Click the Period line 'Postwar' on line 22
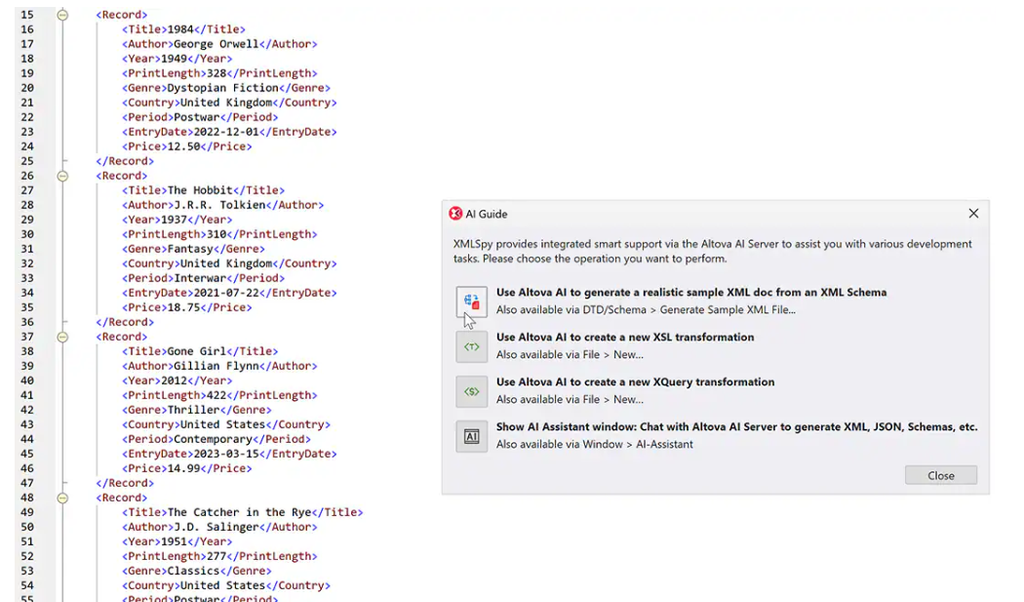This screenshot has height=602, width=1024. (200, 117)
